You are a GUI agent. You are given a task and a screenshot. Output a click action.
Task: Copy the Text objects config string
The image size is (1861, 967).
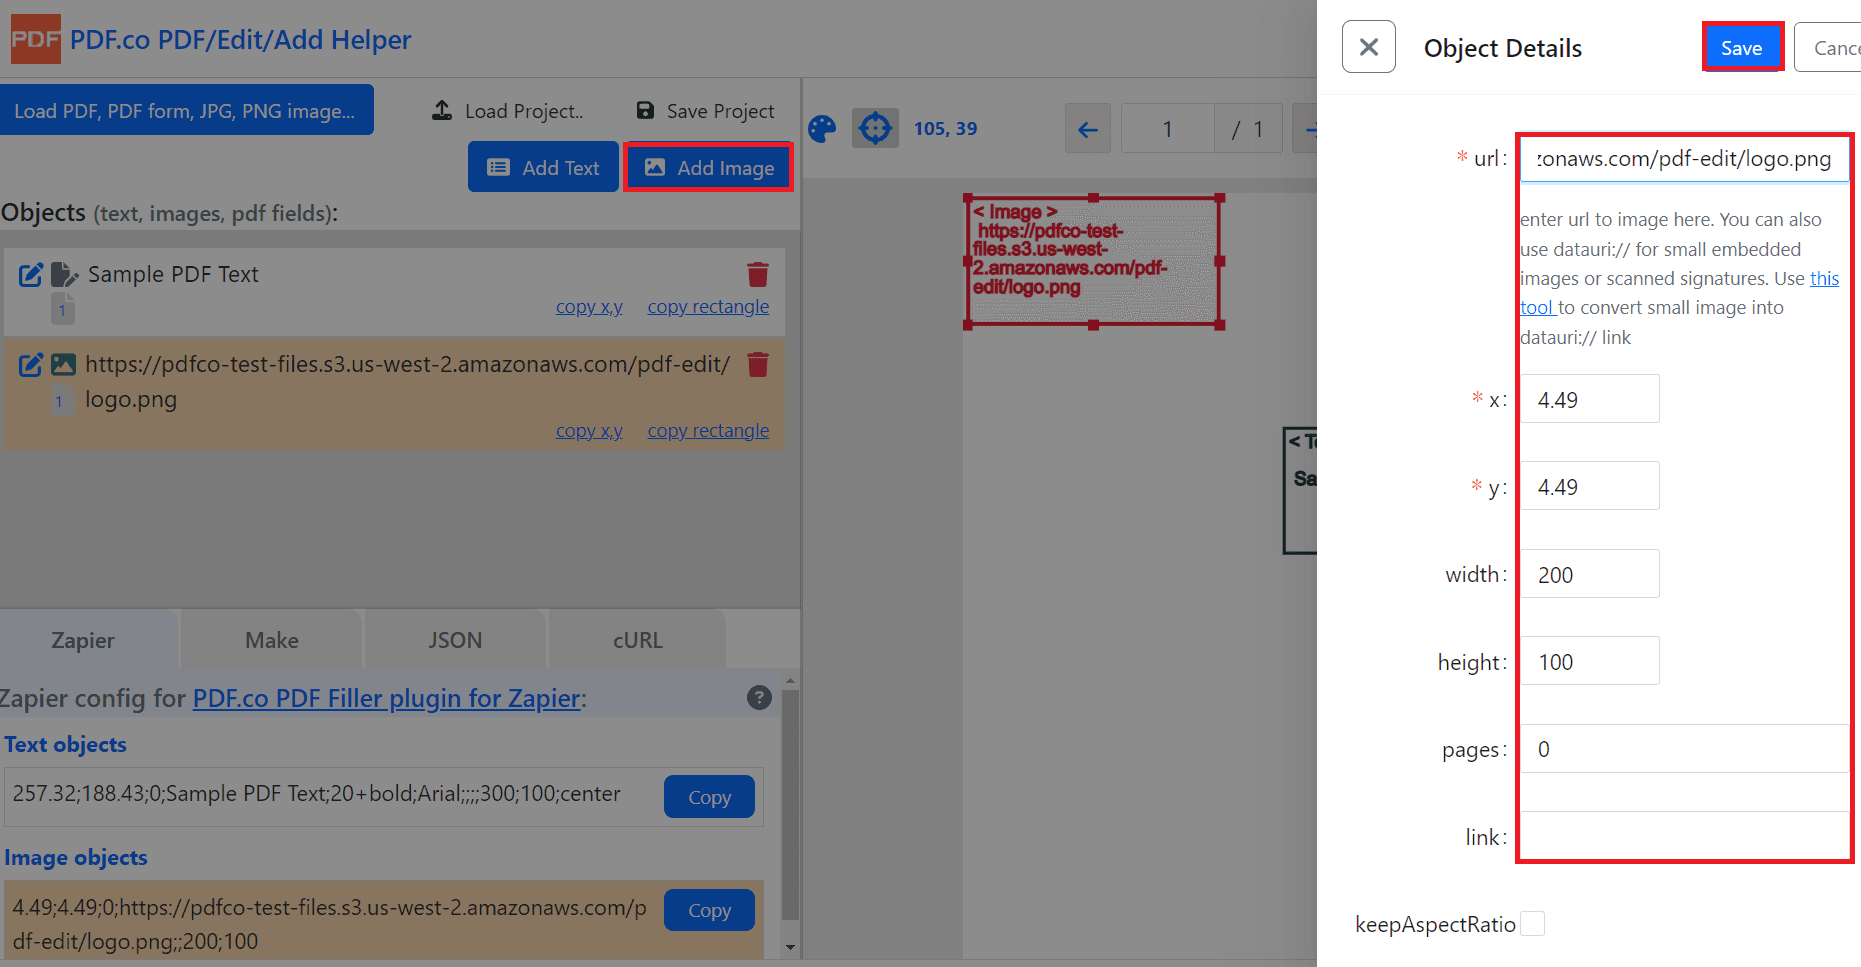coord(709,797)
